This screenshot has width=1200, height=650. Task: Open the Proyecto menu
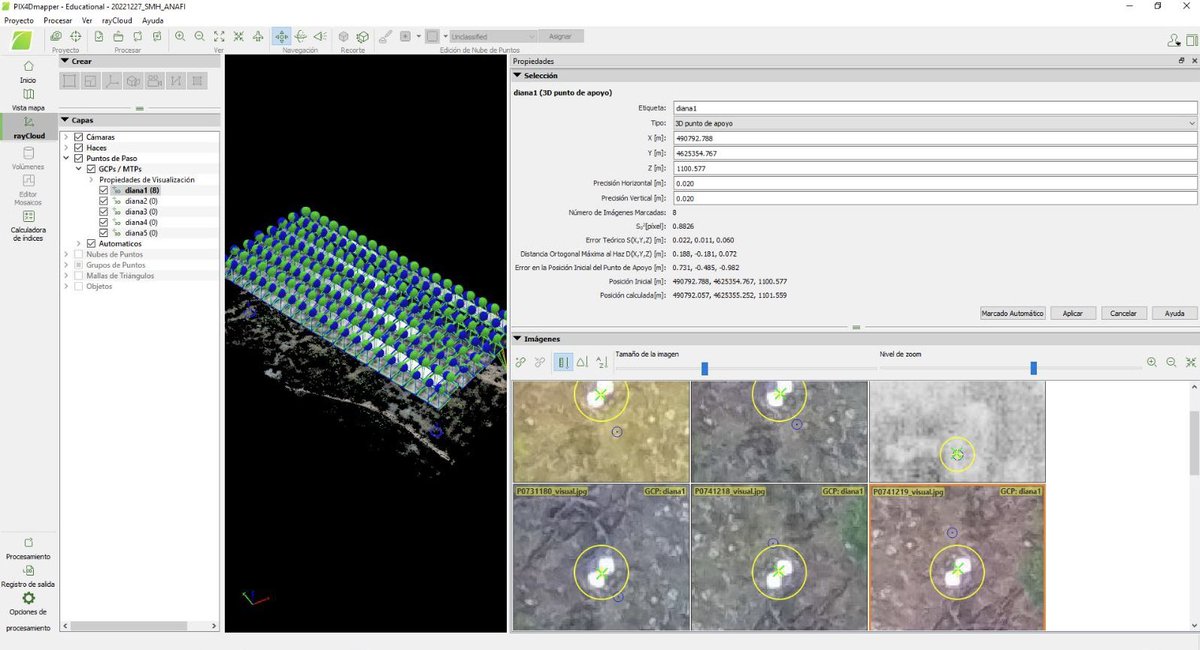pos(20,20)
